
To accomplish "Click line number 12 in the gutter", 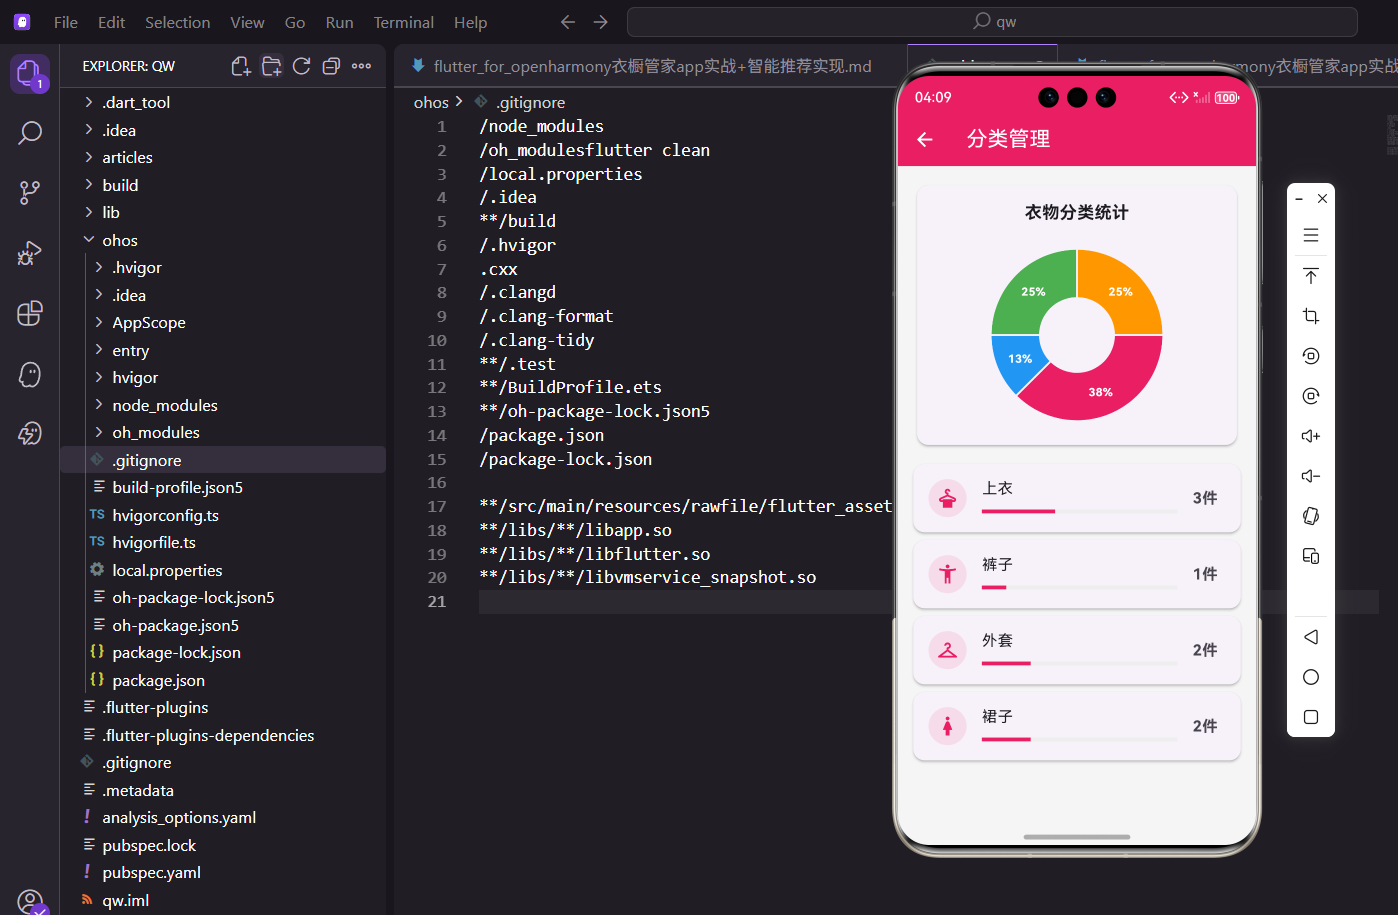I will [437, 387].
